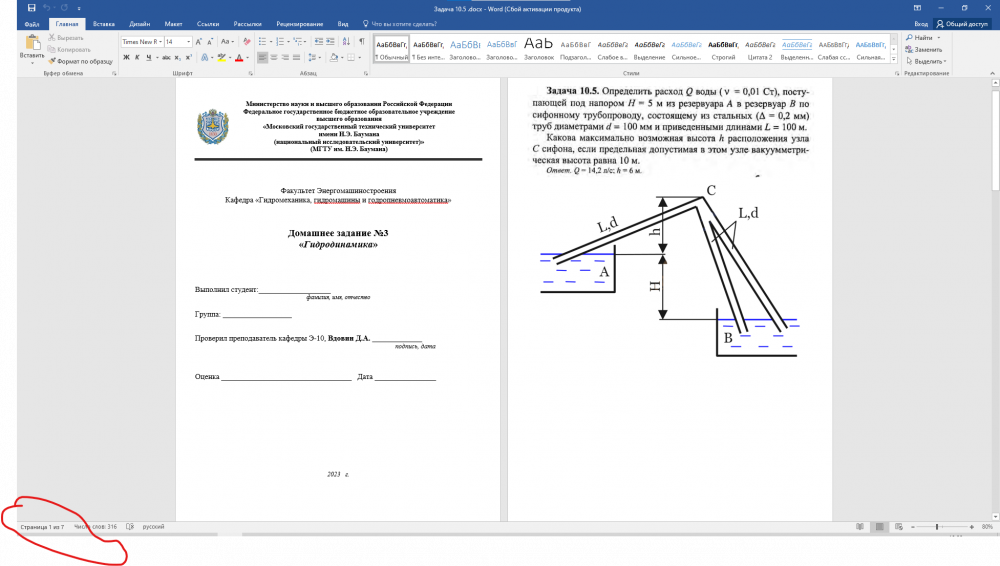Viewport: 1000px width, 566px height.
Task: Switch to the Вставка ribbon tab
Action: coord(102,22)
